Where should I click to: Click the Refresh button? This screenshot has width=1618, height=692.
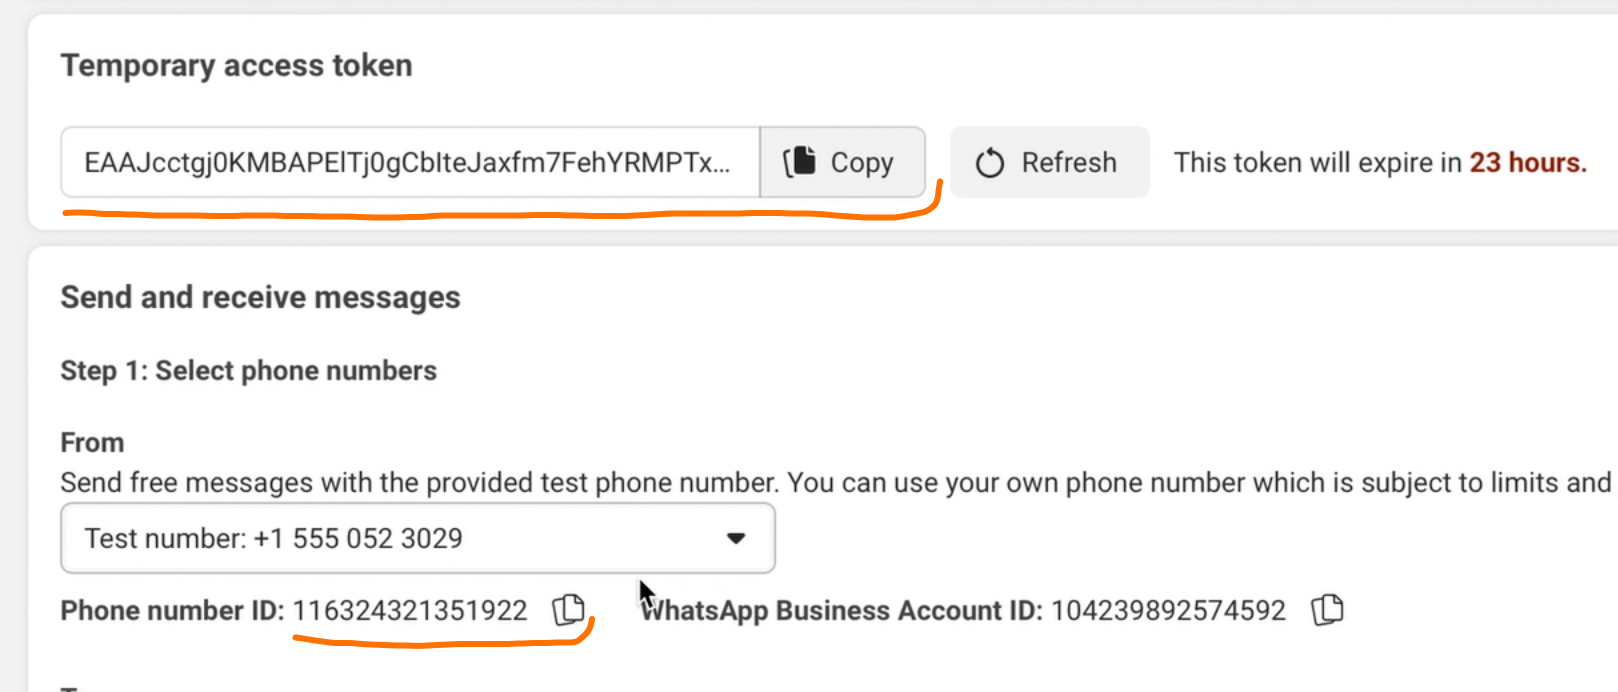(1049, 162)
